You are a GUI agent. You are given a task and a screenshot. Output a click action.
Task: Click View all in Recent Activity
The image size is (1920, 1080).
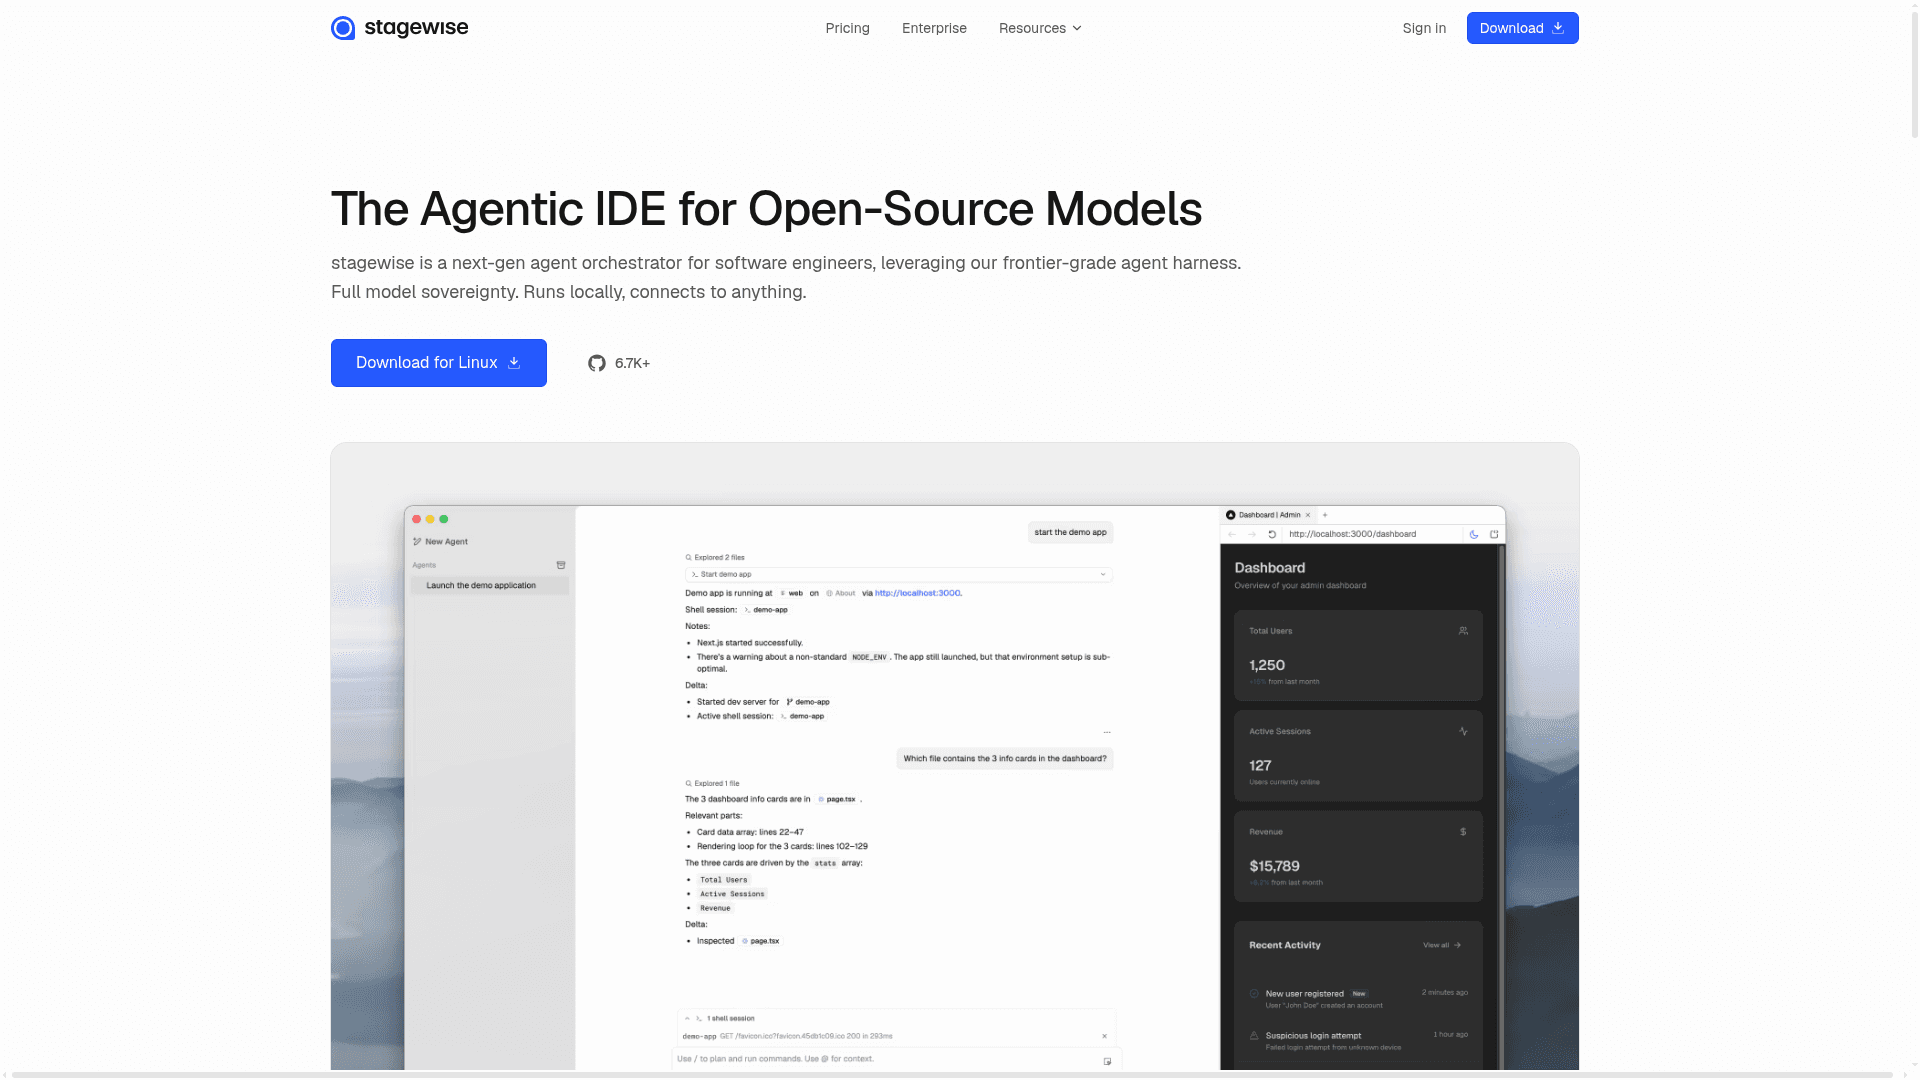click(1442, 945)
